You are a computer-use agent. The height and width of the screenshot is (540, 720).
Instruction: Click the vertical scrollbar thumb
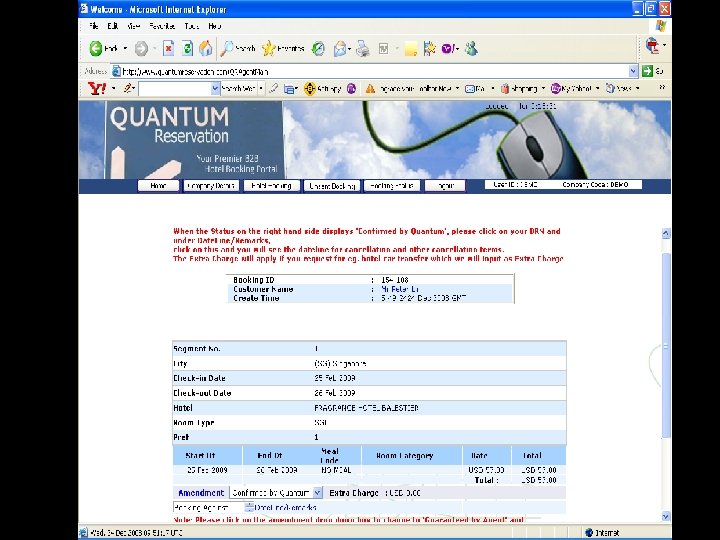pyautogui.click(x=666, y=344)
